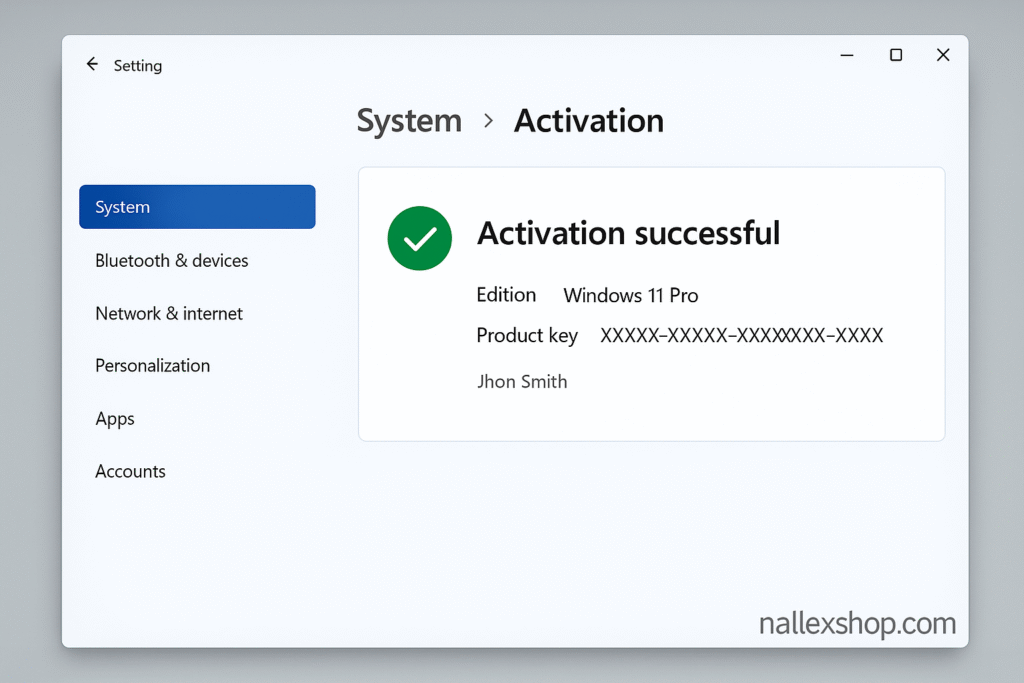Screen dimensions: 1024x683
Task: Open the Accounts settings page
Action: (130, 471)
